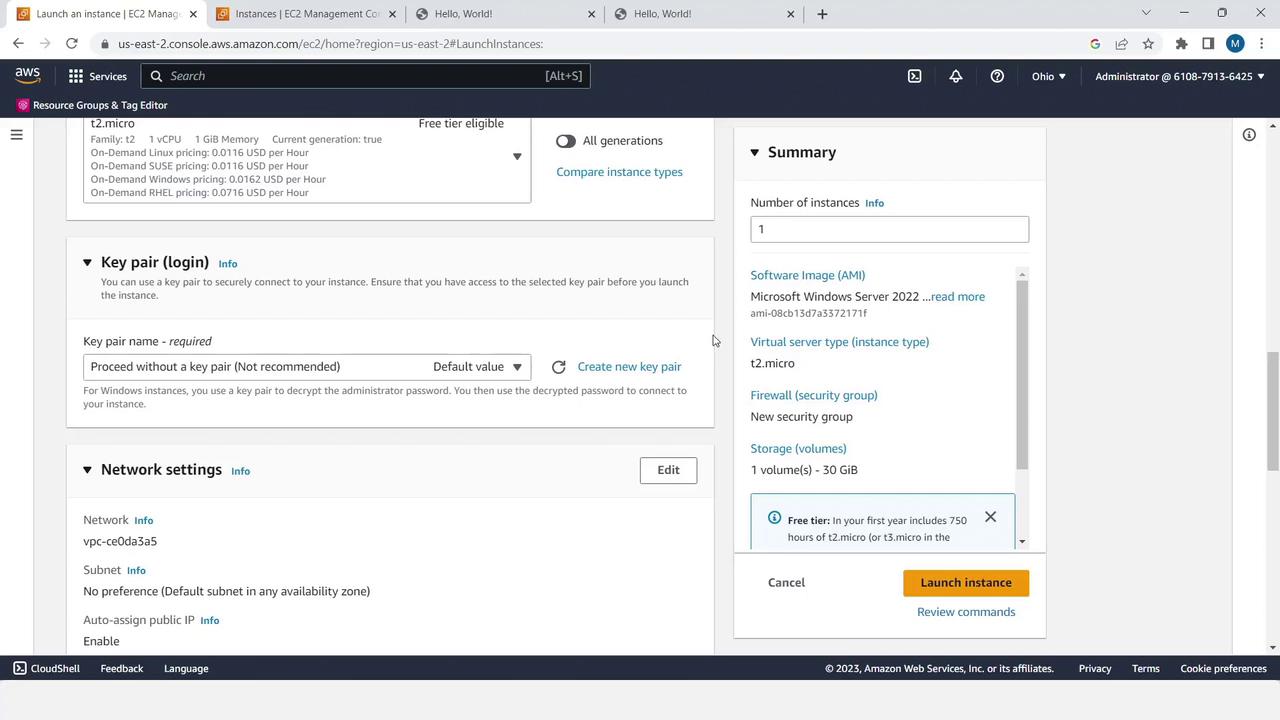
Task: Open the Services grid menu
Action: 76,76
